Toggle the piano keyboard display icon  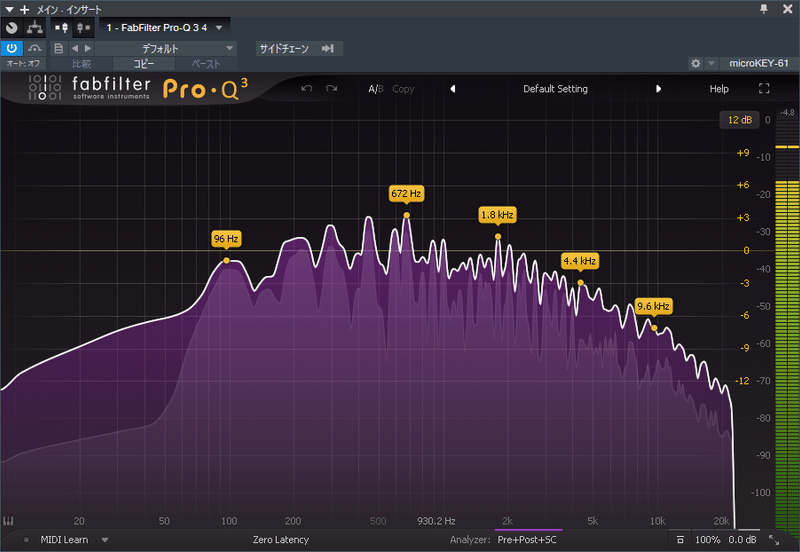[x=8, y=521]
